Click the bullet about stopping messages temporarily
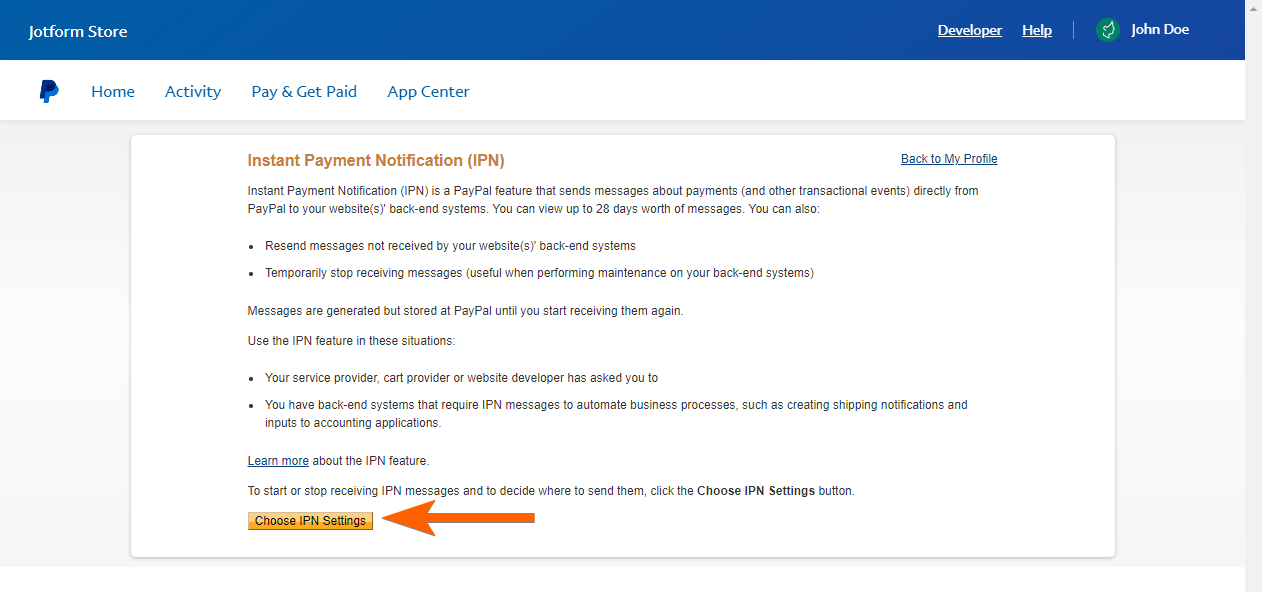Image resolution: width=1262 pixels, height=592 pixels. [x=540, y=272]
